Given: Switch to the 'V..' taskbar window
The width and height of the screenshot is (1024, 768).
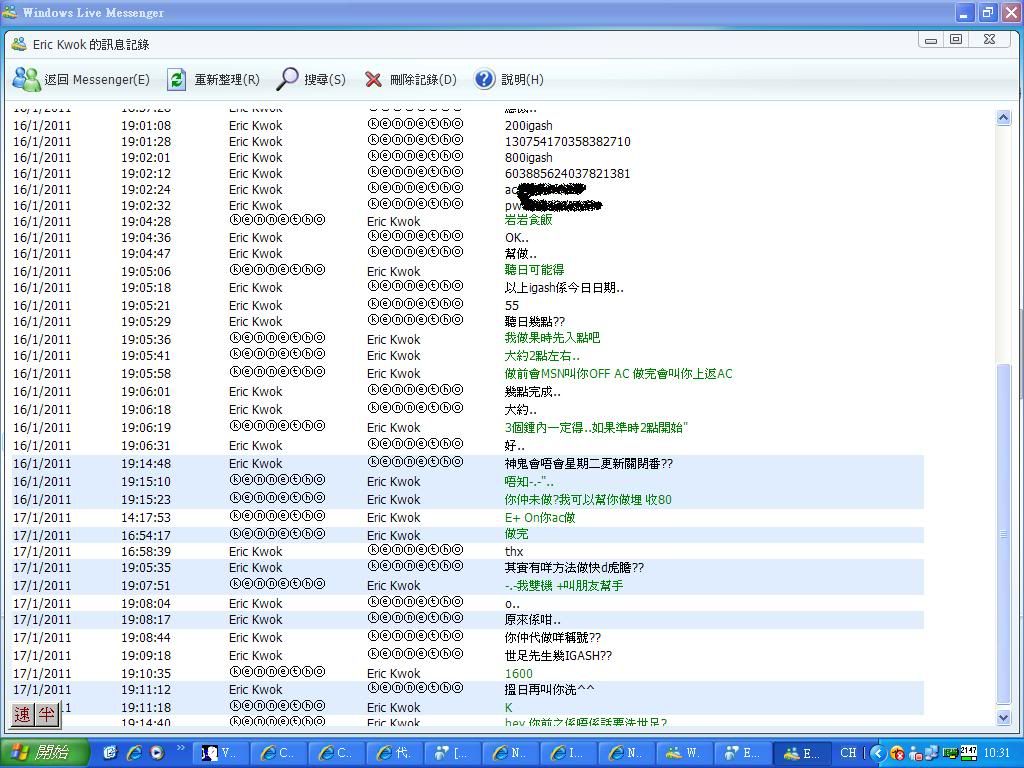Looking at the screenshot, I should 222,753.
